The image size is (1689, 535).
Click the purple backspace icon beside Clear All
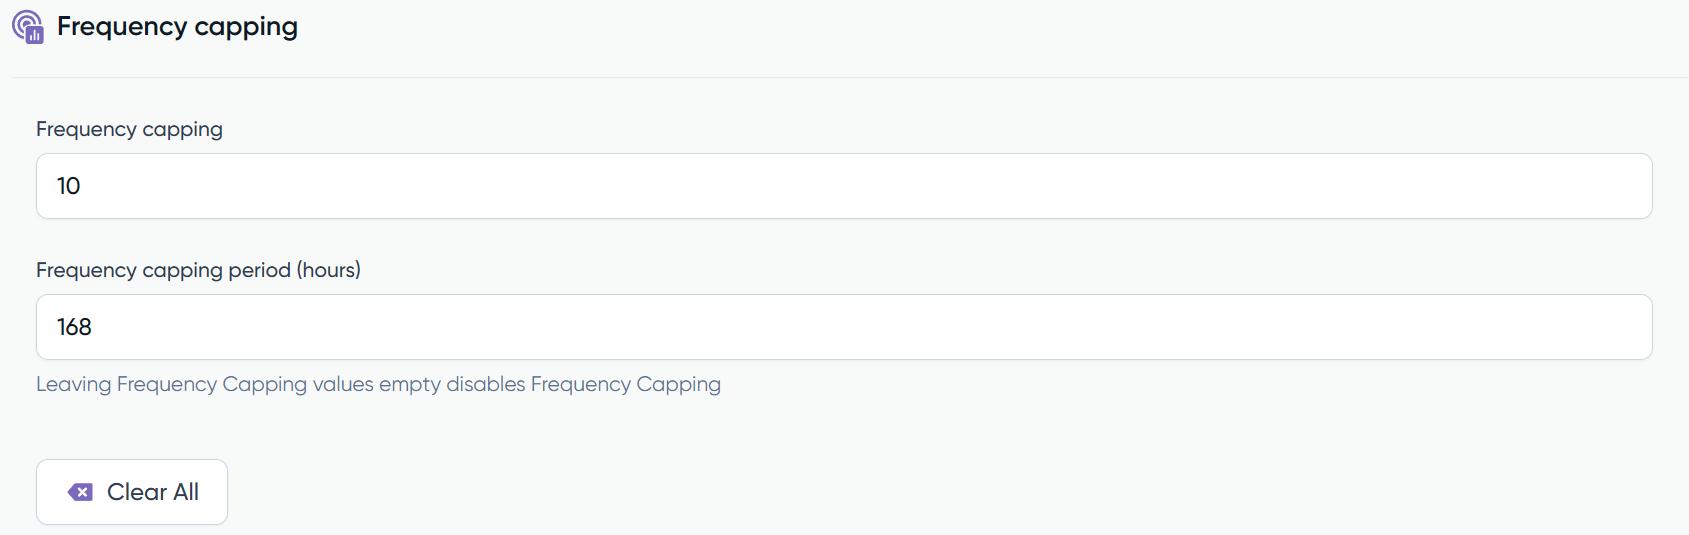(80, 492)
